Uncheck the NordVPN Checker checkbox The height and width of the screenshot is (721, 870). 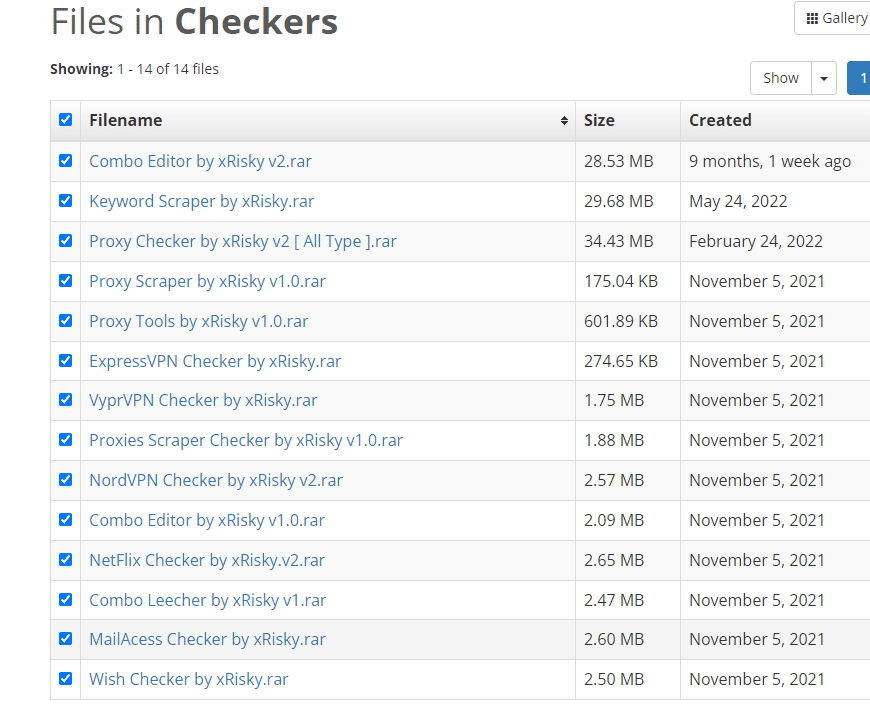tap(66, 480)
